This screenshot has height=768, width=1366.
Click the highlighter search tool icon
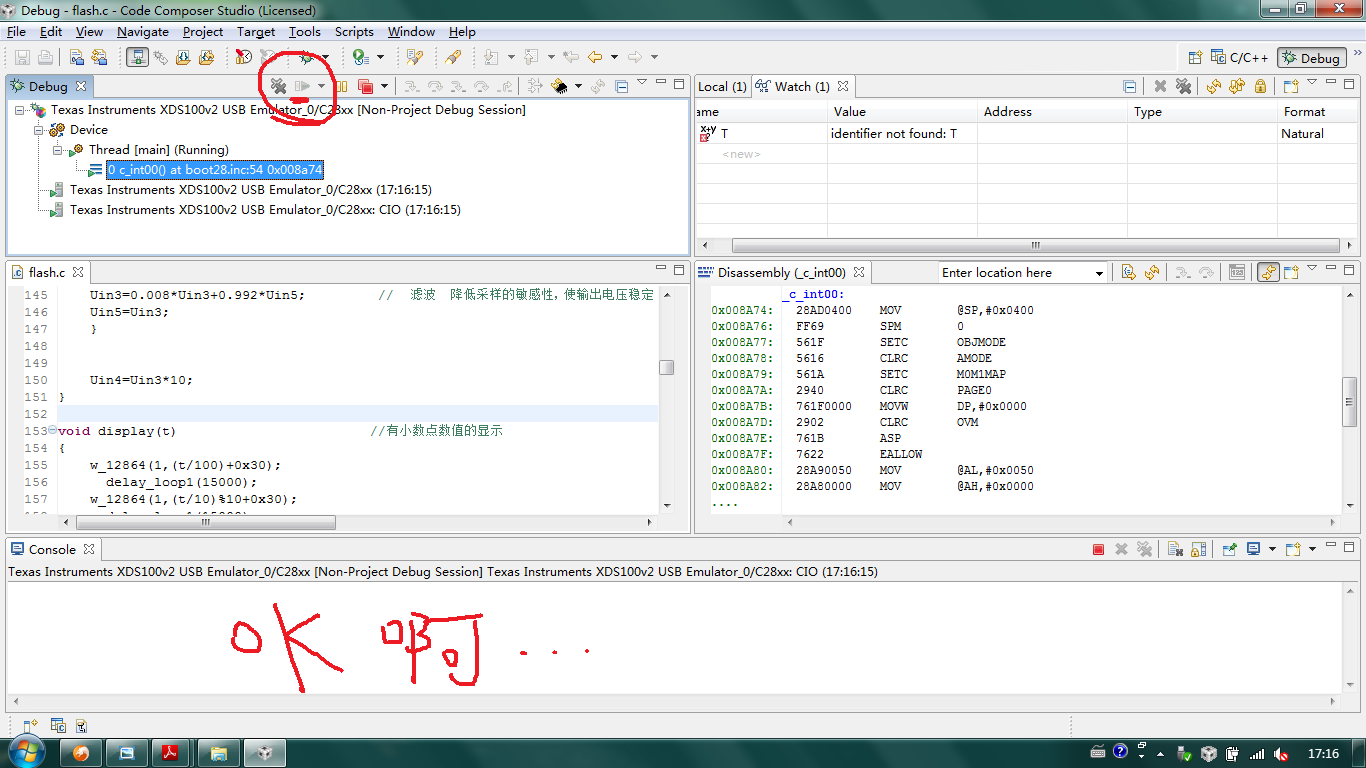(x=453, y=58)
